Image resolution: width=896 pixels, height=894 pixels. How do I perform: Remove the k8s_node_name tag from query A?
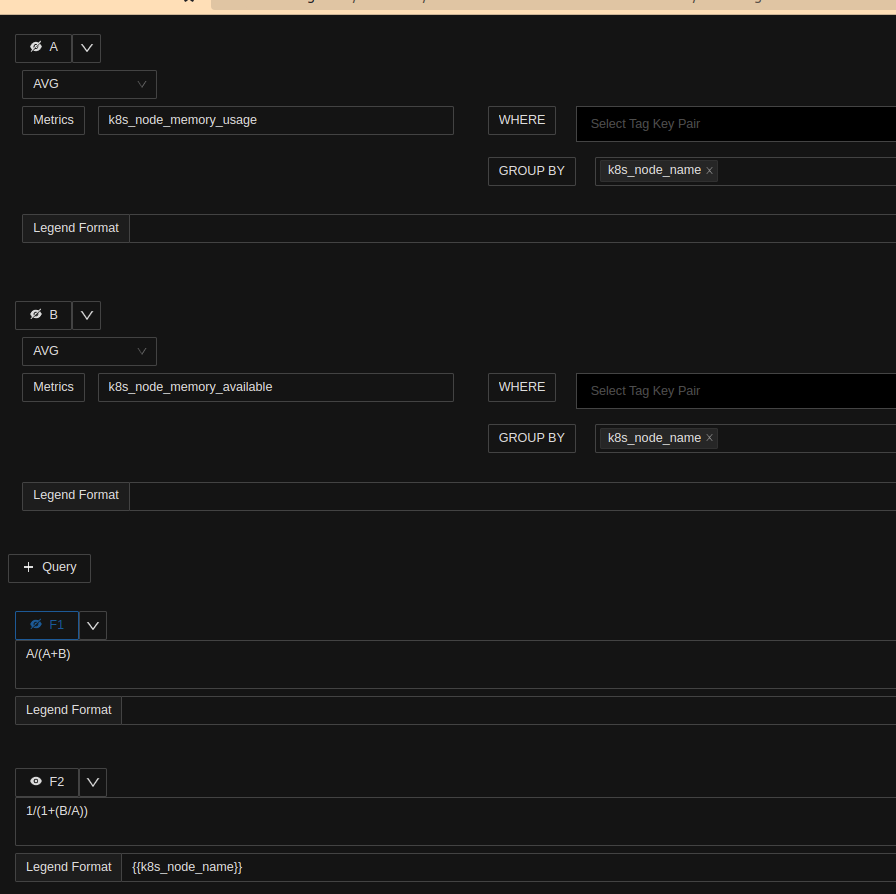(x=709, y=170)
